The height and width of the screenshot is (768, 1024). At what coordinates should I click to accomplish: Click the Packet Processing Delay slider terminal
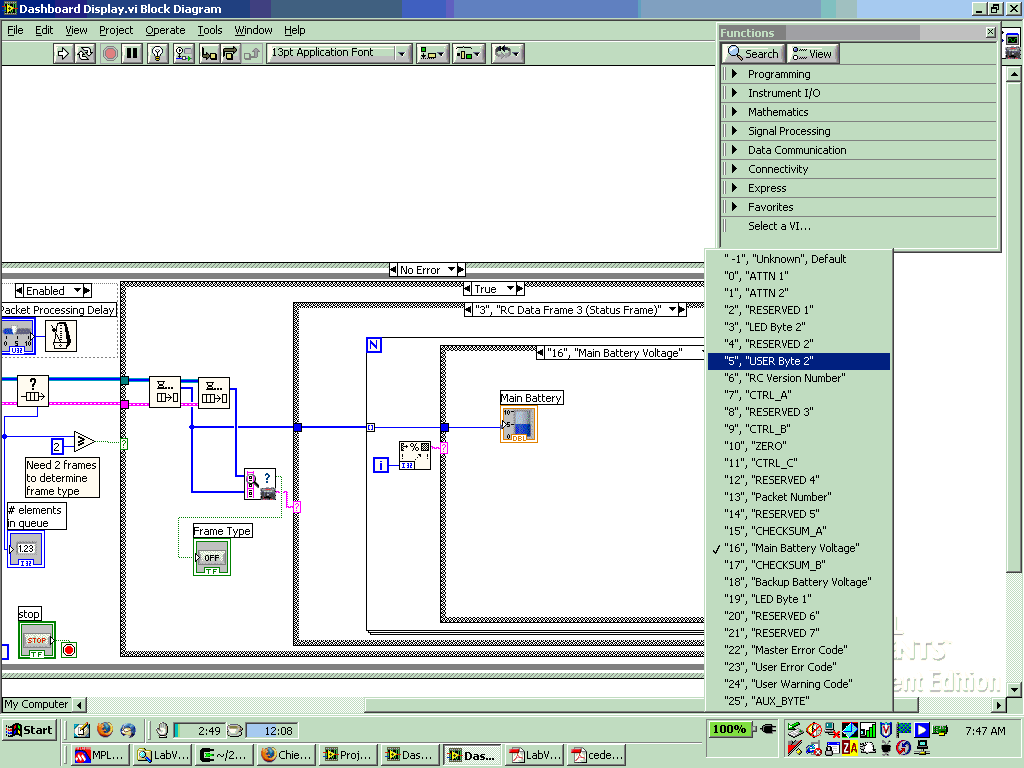18,337
